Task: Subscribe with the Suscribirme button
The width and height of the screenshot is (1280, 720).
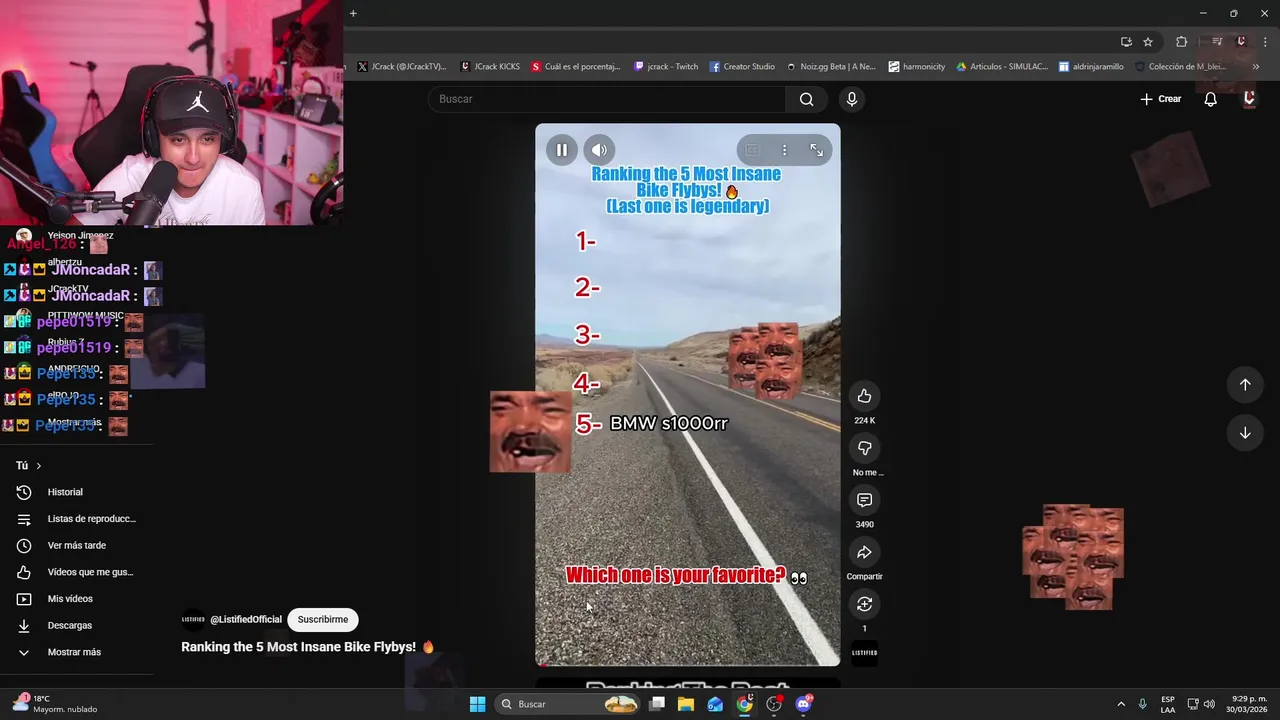Action: pos(323,619)
